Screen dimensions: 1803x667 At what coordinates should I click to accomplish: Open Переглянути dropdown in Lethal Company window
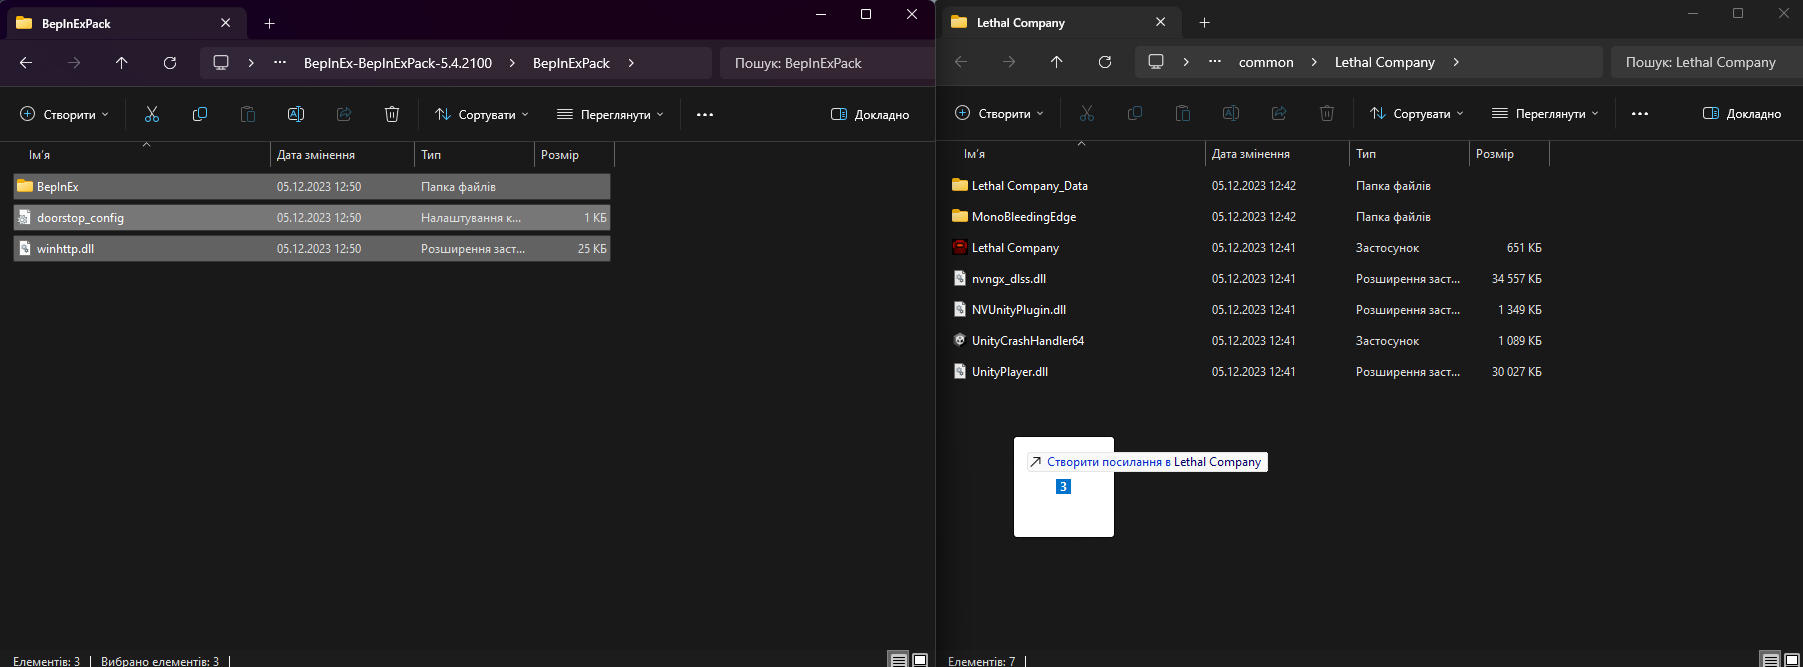pos(1545,113)
